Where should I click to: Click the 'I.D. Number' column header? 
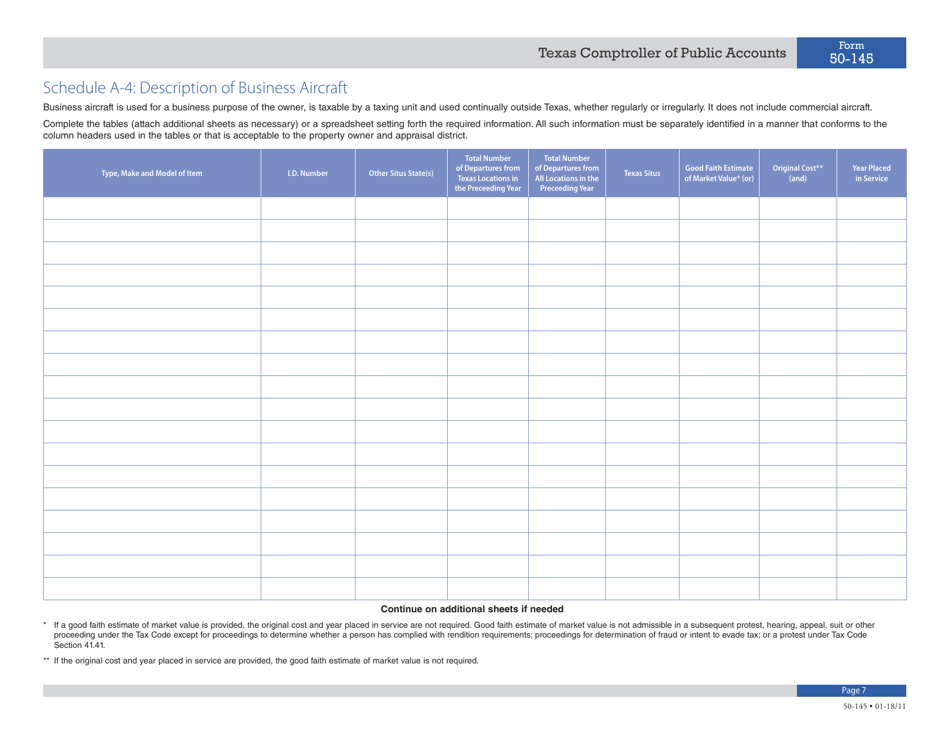point(308,172)
